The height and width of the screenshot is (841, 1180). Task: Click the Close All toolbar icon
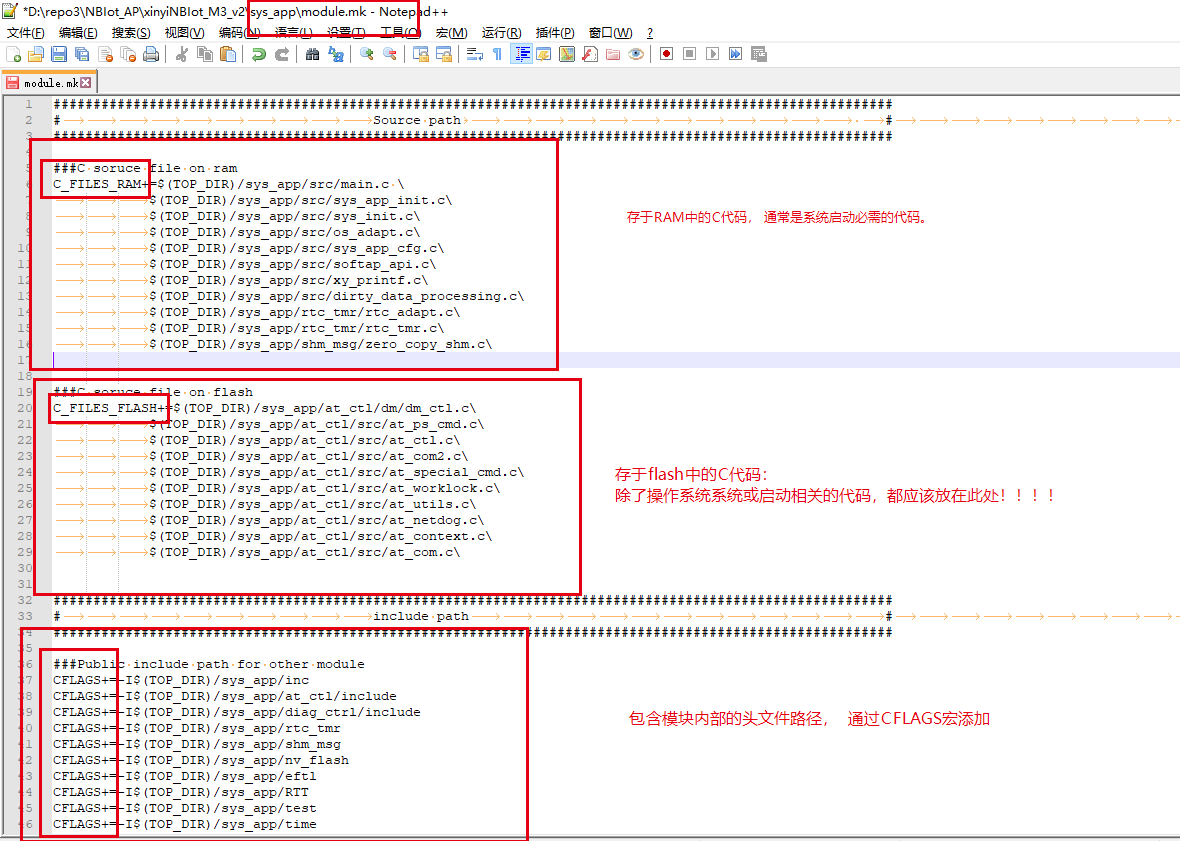tap(129, 54)
